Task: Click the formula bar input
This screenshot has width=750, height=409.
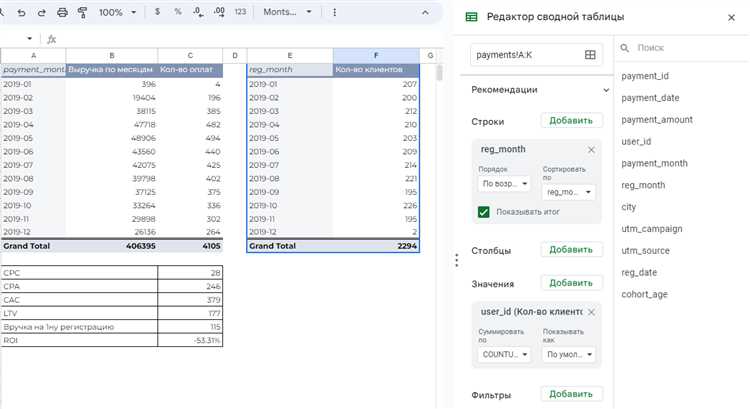Action: click(x=249, y=39)
